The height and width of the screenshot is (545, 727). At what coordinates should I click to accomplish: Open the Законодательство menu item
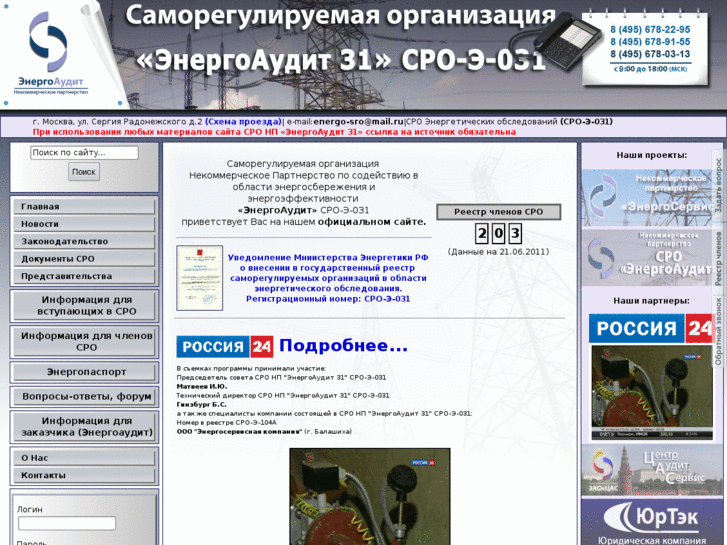(84, 241)
